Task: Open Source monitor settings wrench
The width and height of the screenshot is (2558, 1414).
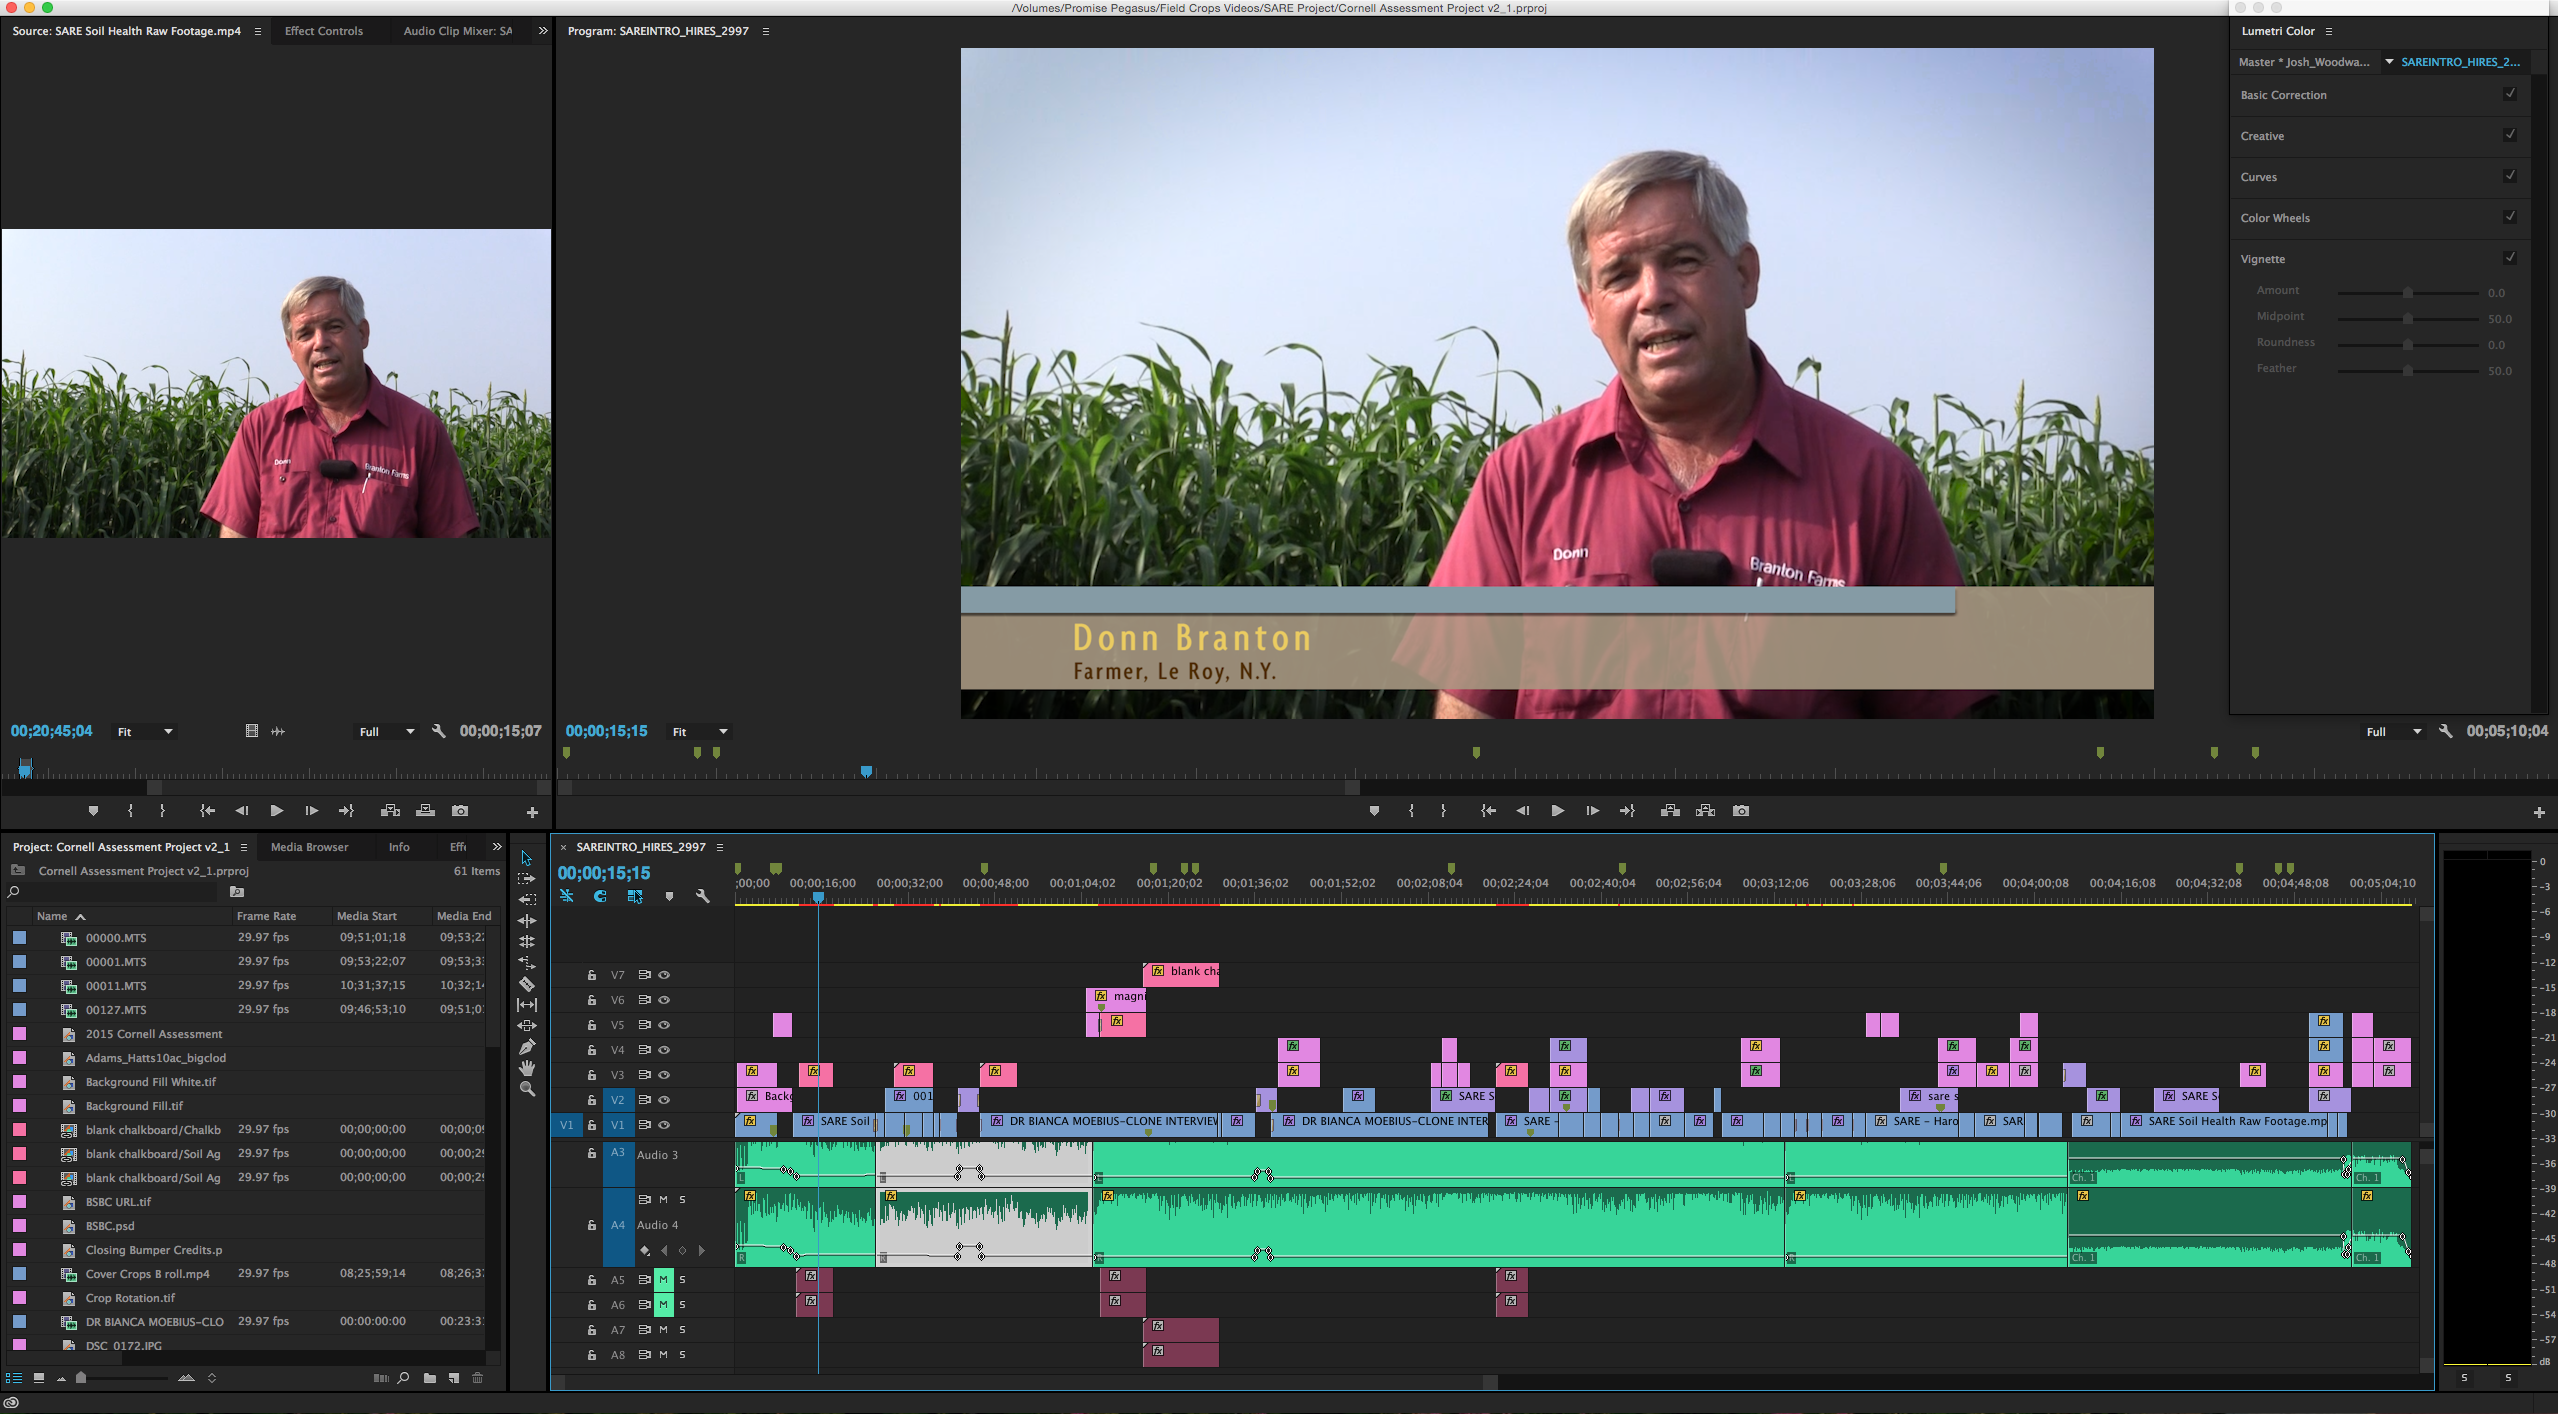Action: 438,731
